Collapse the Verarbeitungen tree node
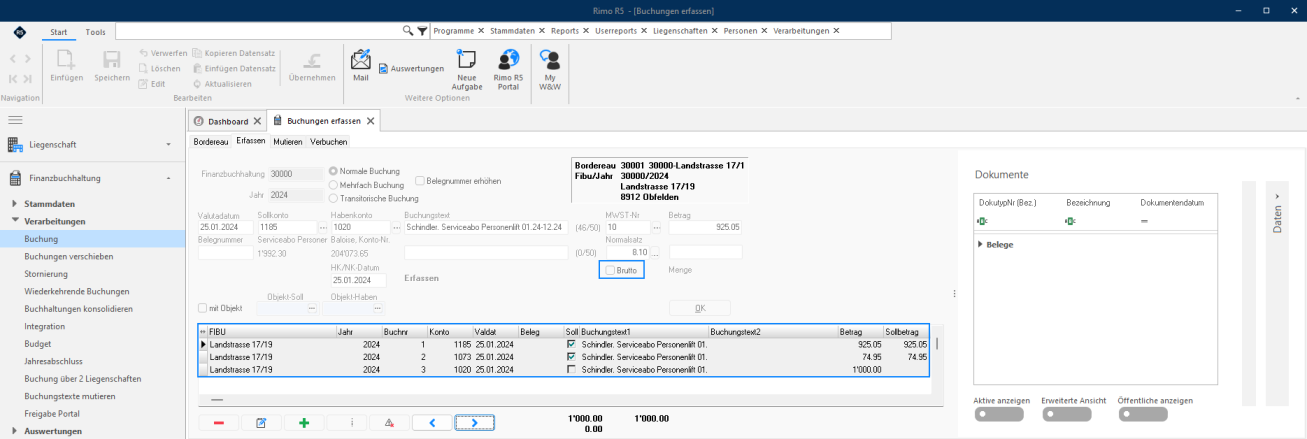This screenshot has height=439, width=1307. 16,221
